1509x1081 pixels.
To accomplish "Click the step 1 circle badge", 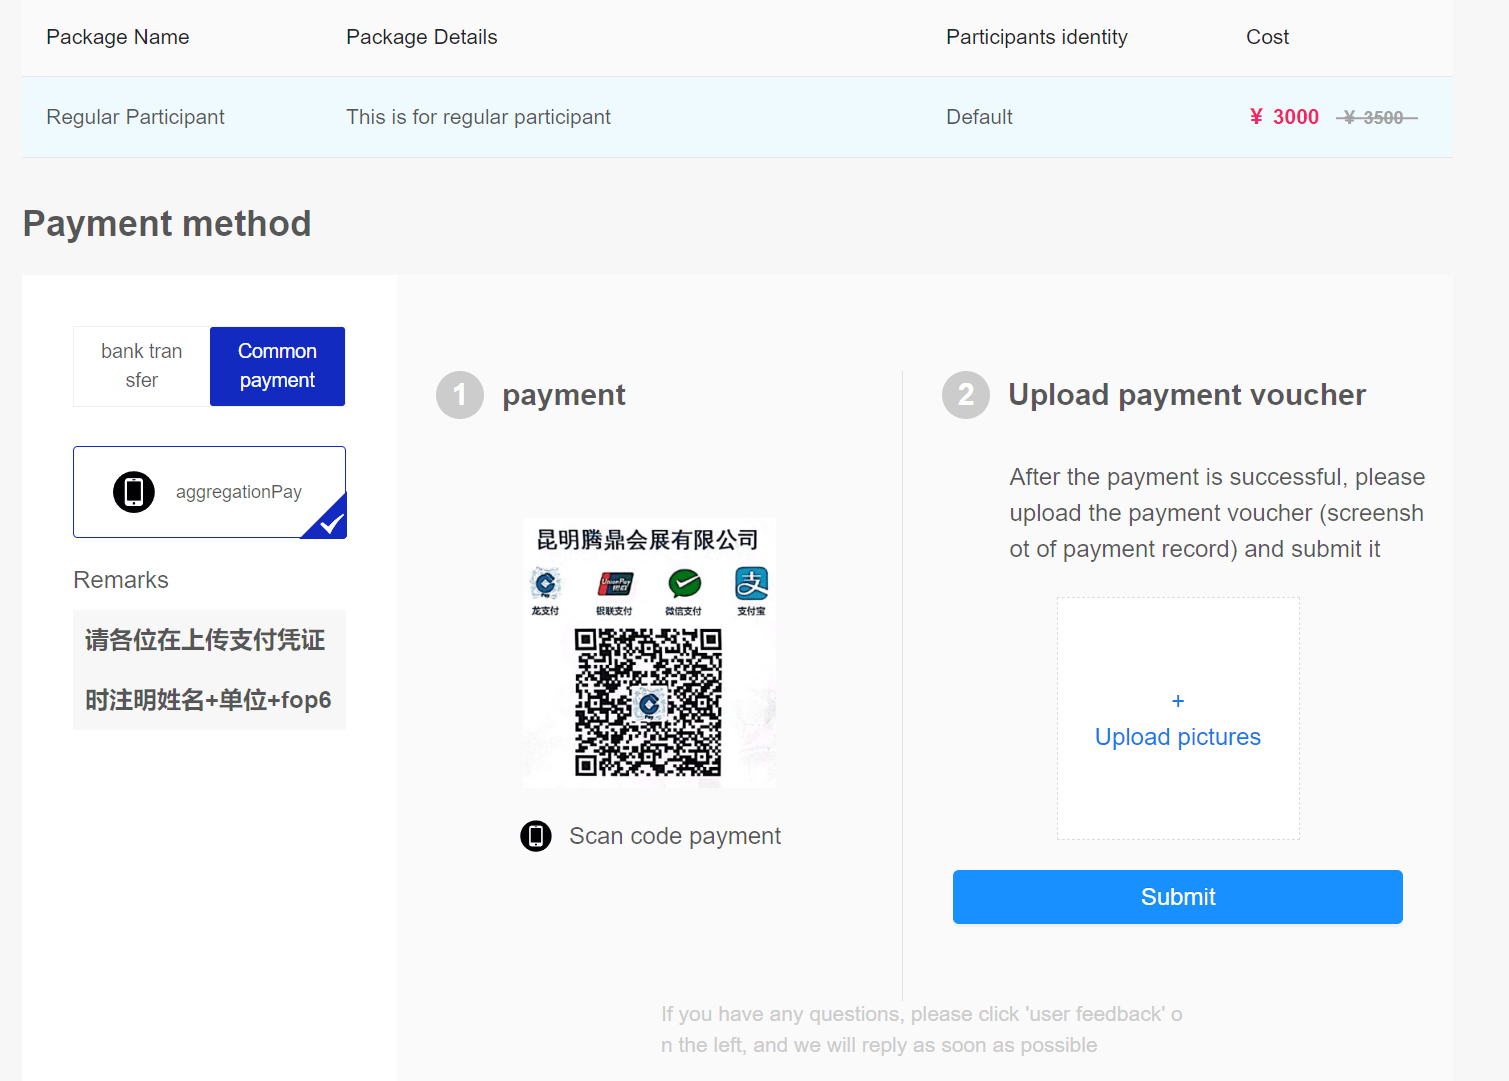I will [460, 395].
